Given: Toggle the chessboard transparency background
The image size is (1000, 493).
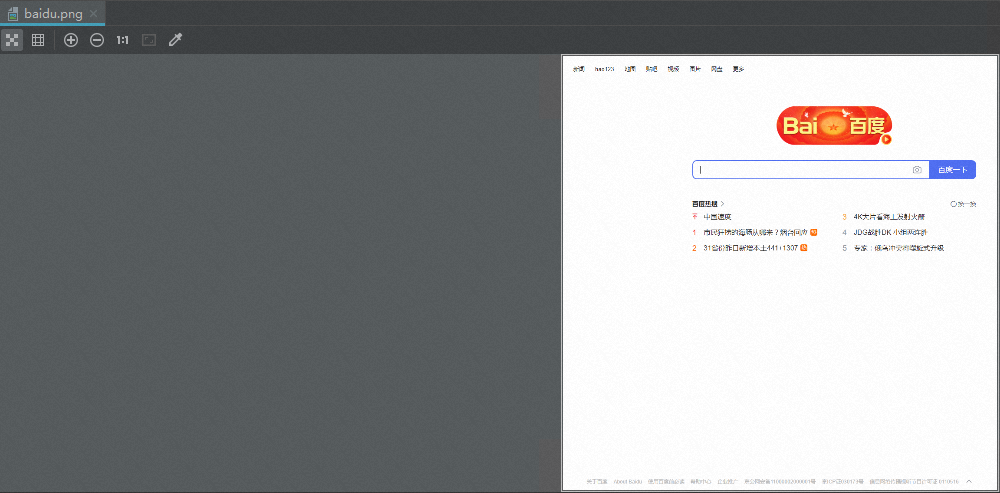Looking at the screenshot, I should [x=11, y=40].
